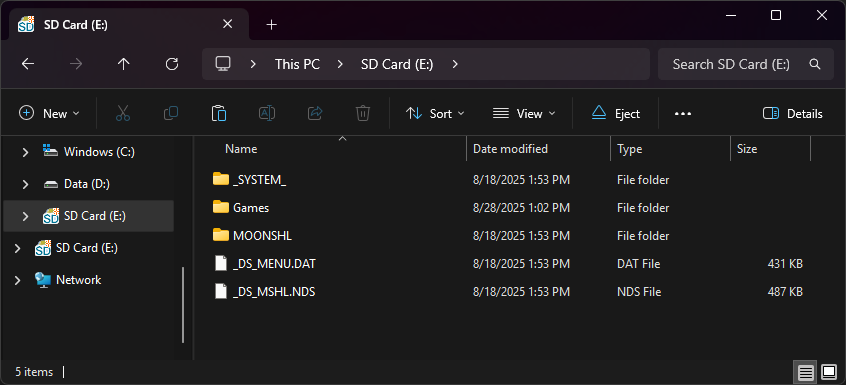The image size is (846, 385).
Task: Click the Delete trash can icon
Action: [x=363, y=113]
